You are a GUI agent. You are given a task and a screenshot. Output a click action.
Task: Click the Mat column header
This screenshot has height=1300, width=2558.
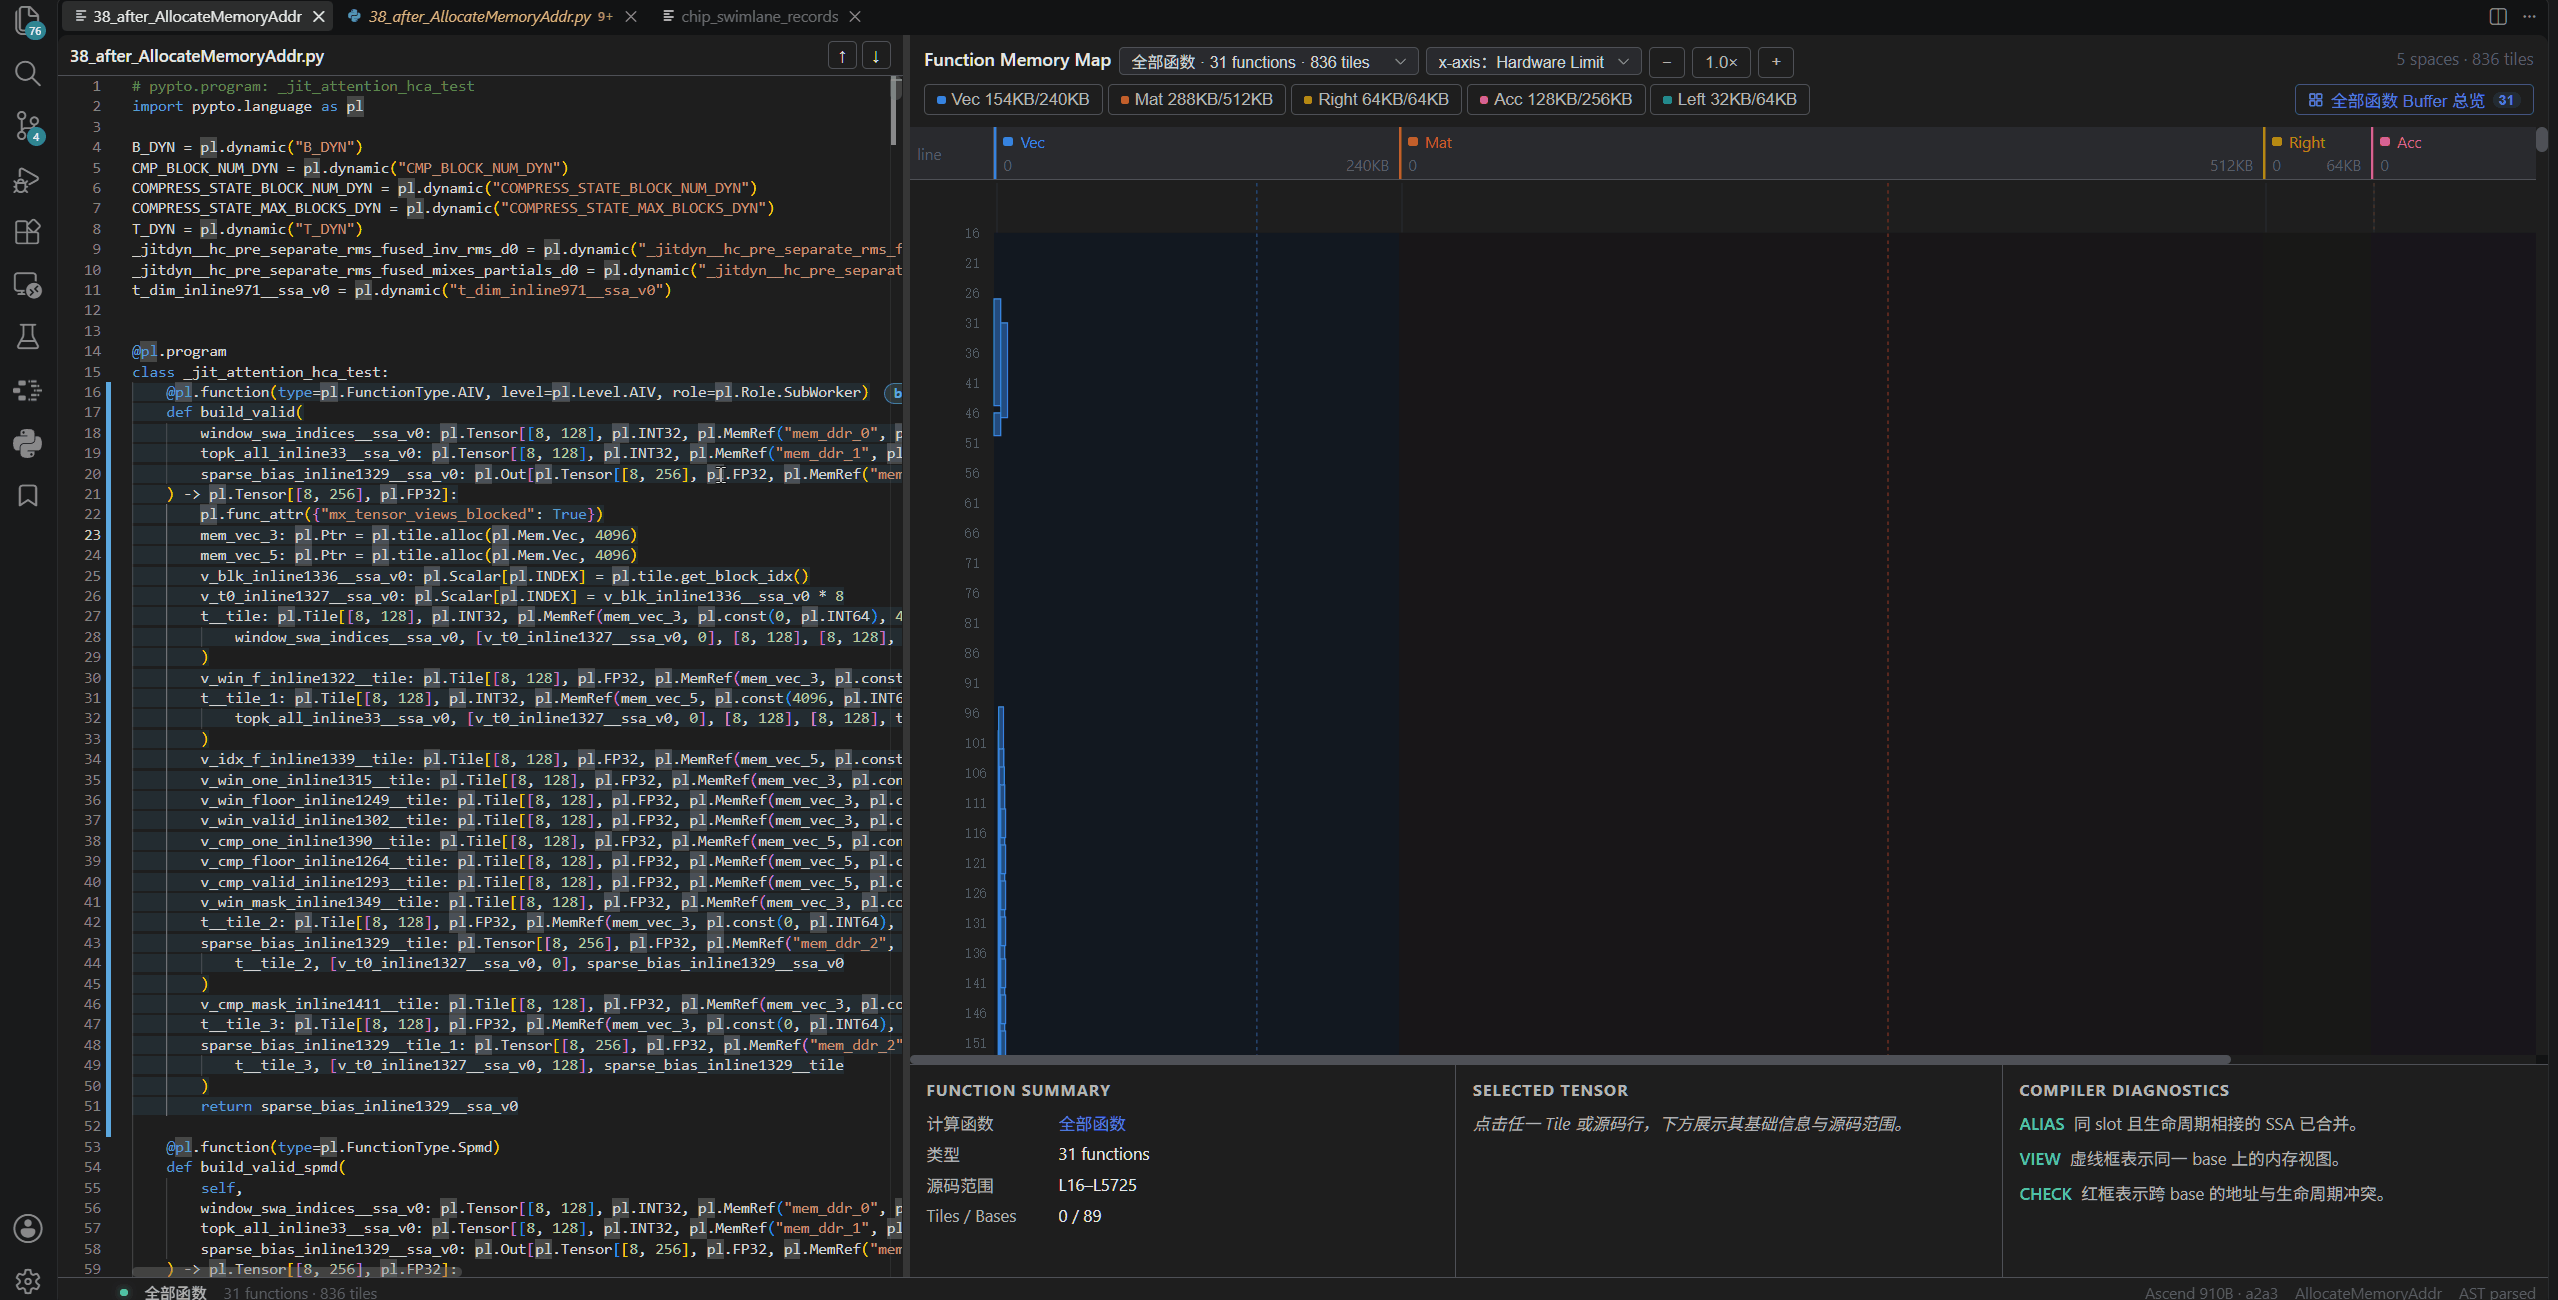tap(1830, 154)
